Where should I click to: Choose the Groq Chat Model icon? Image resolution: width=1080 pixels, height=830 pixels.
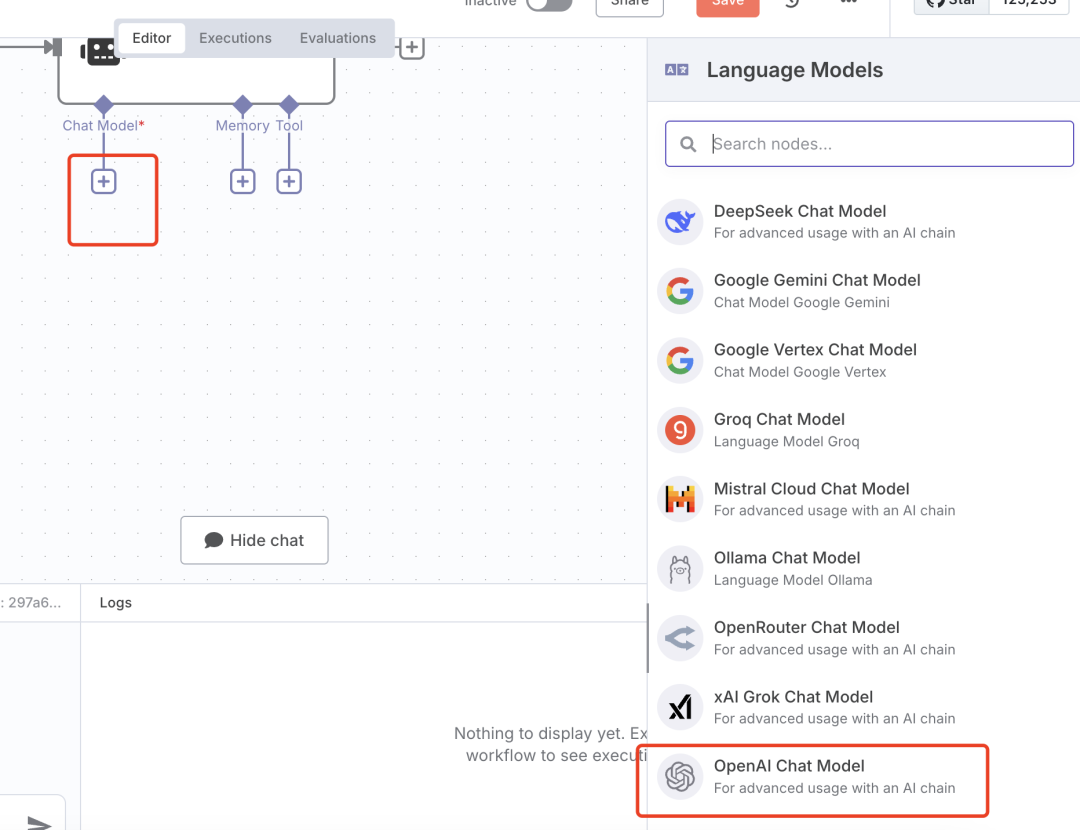click(680, 430)
